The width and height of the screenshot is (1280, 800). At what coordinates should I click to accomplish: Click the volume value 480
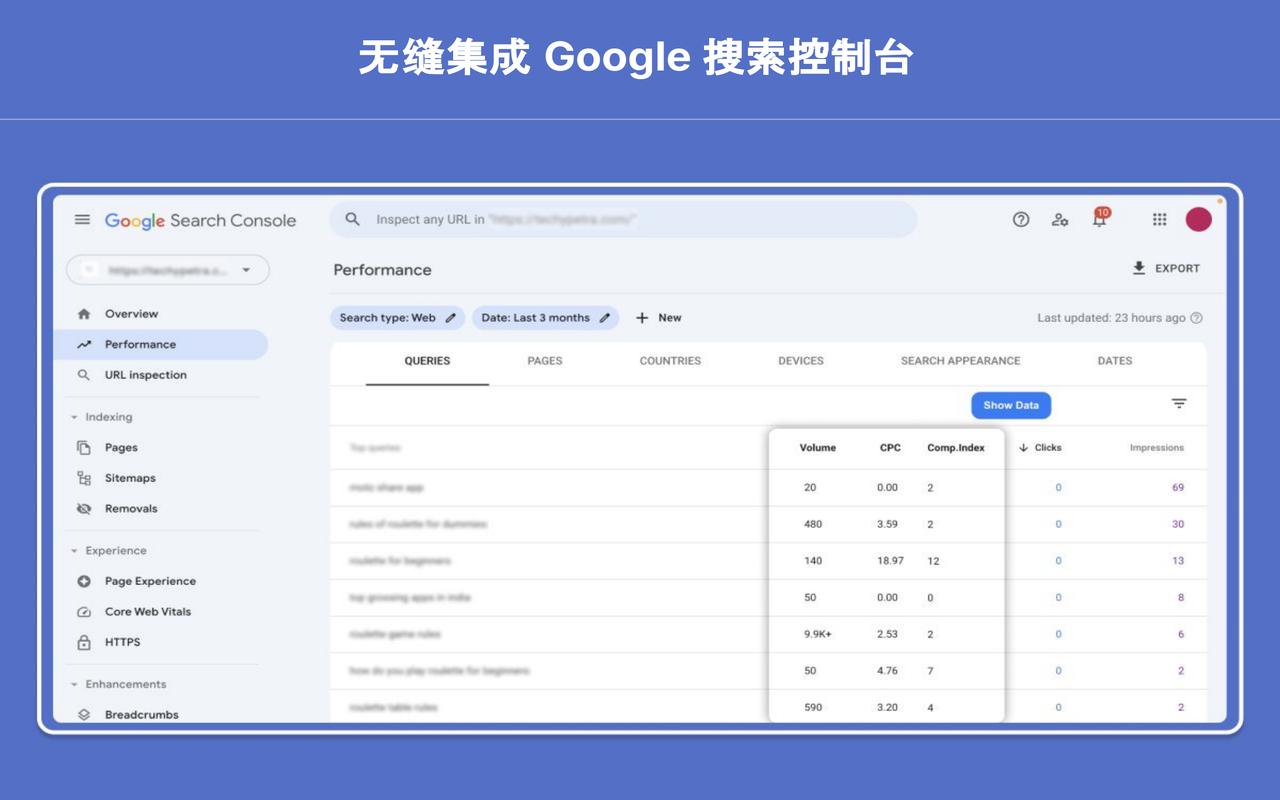813,524
